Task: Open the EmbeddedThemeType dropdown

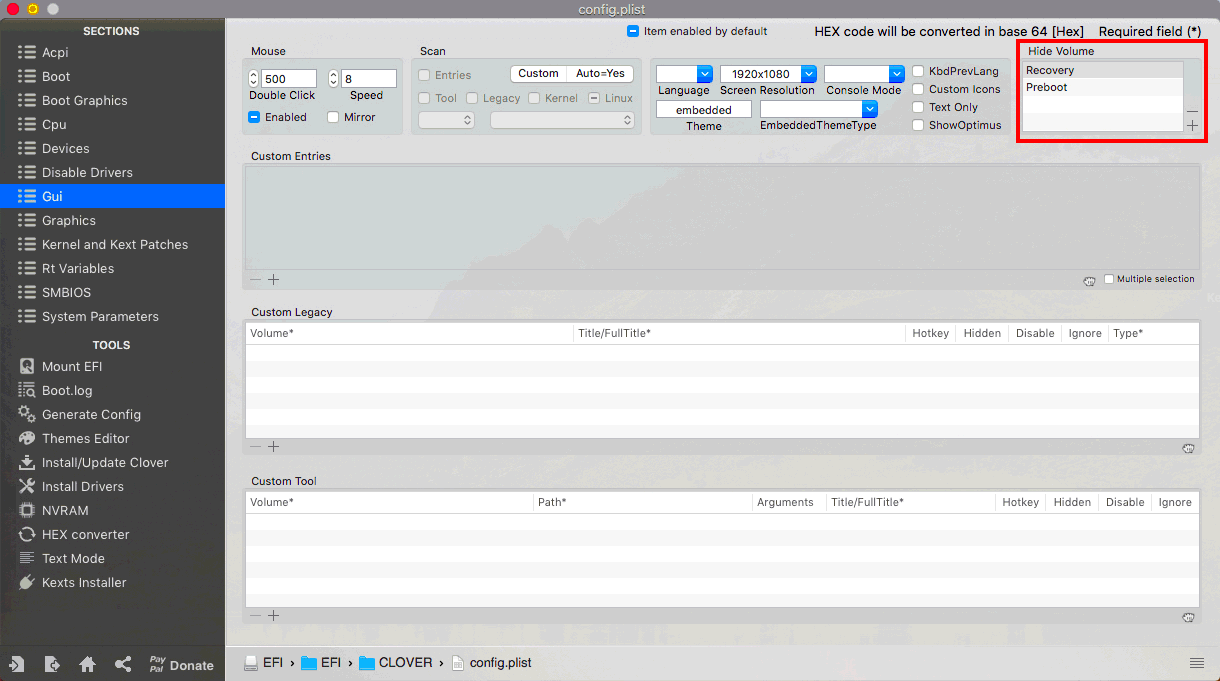Action: tap(868, 108)
